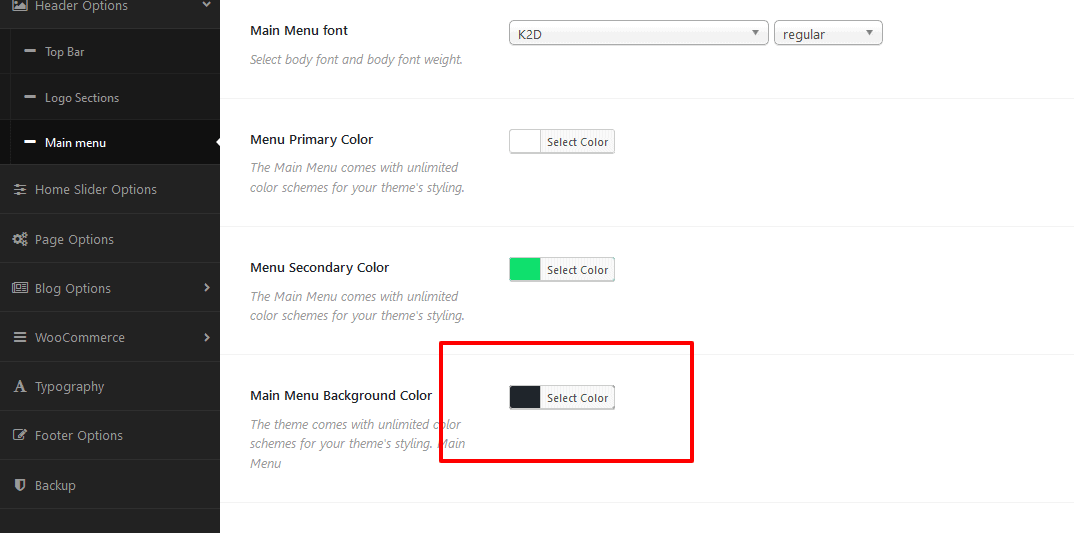Click the Footer Options edit icon
This screenshot has height=533, width=1074.
pyautogui.click(x=21, y=436)
